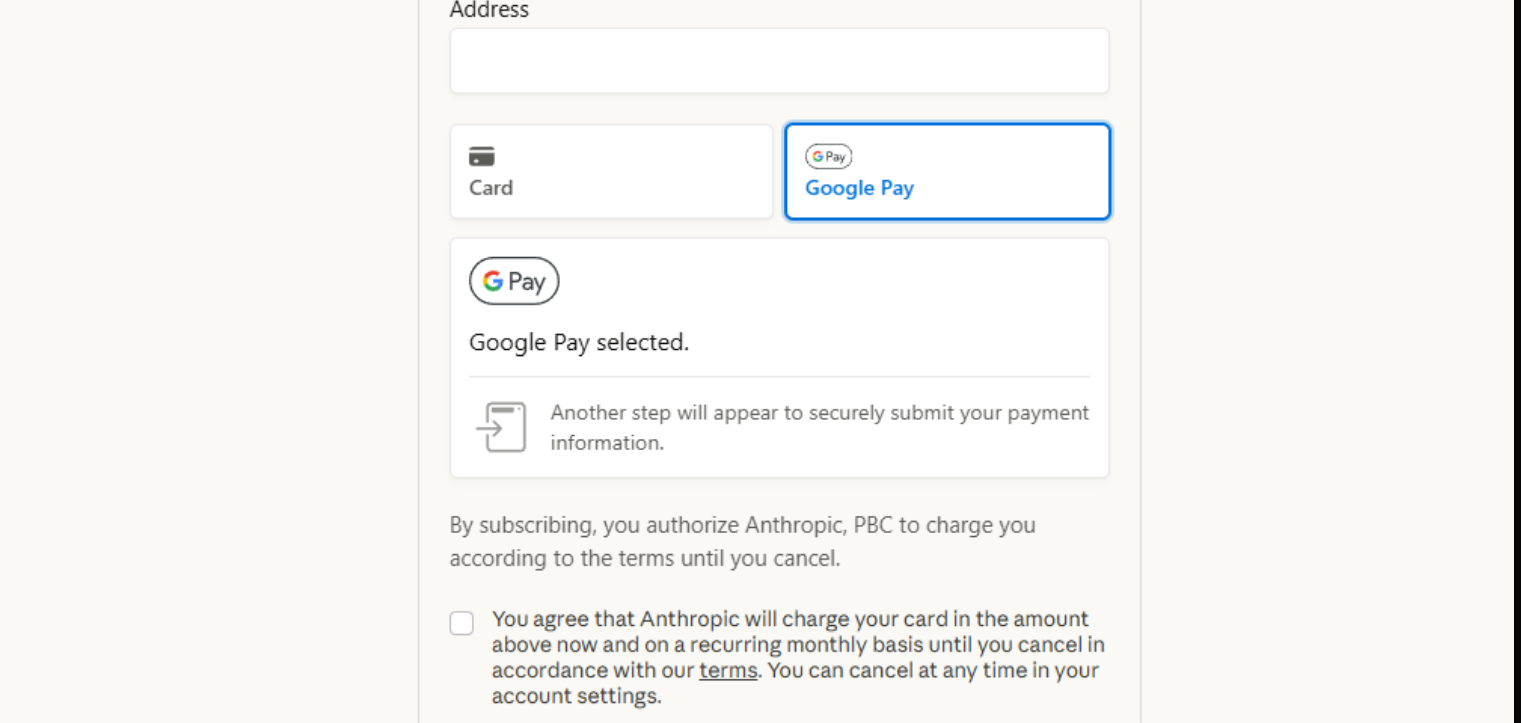The image size is (1521, 723).
Task: Click the small G Pay logo in tab
Action: coord(828,157)
